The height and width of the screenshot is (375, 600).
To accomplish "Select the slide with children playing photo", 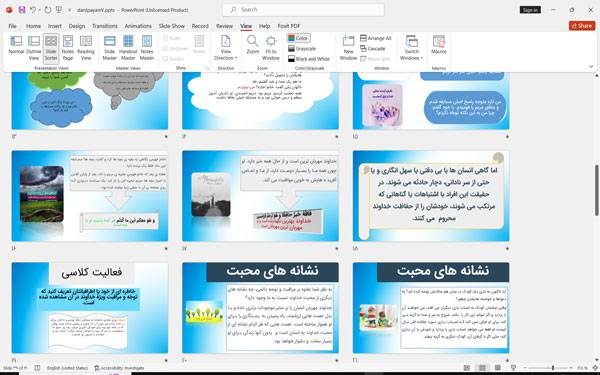I will click(x=431, y=308).
